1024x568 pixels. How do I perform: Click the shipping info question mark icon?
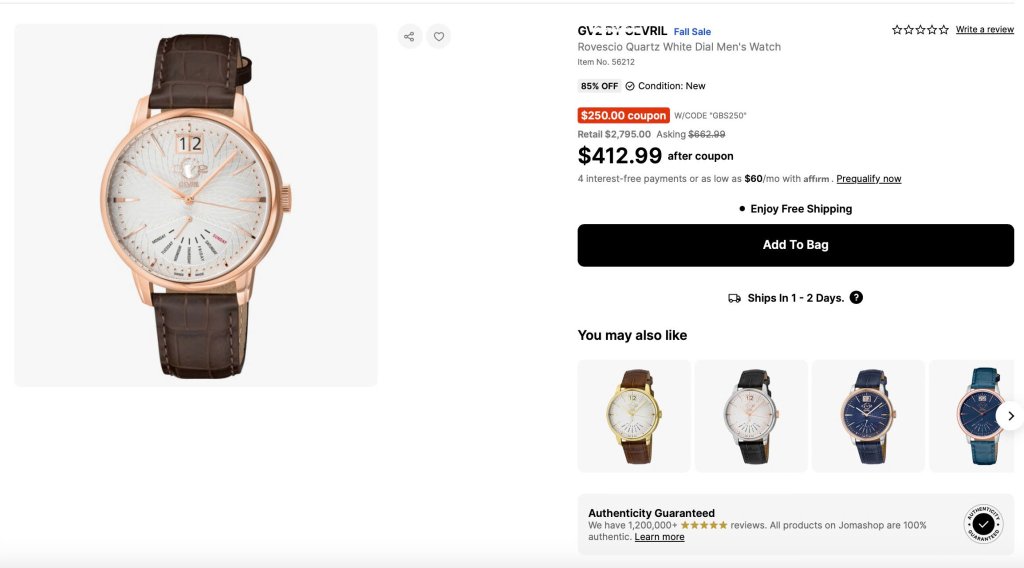pyautogui.click(x=856, y=298)
